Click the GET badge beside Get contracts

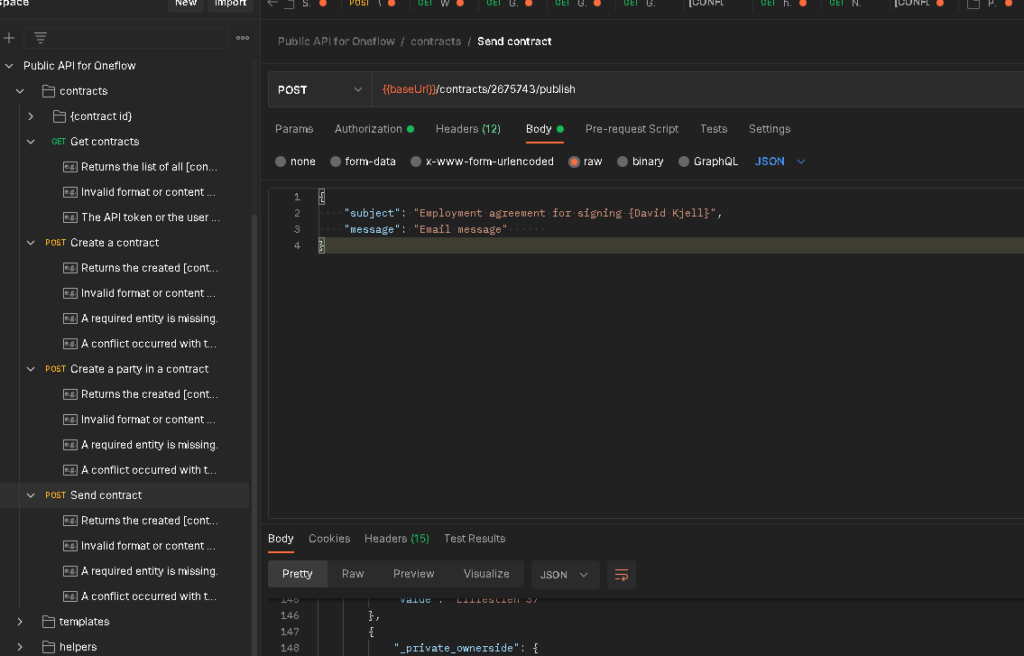(58, 141)
